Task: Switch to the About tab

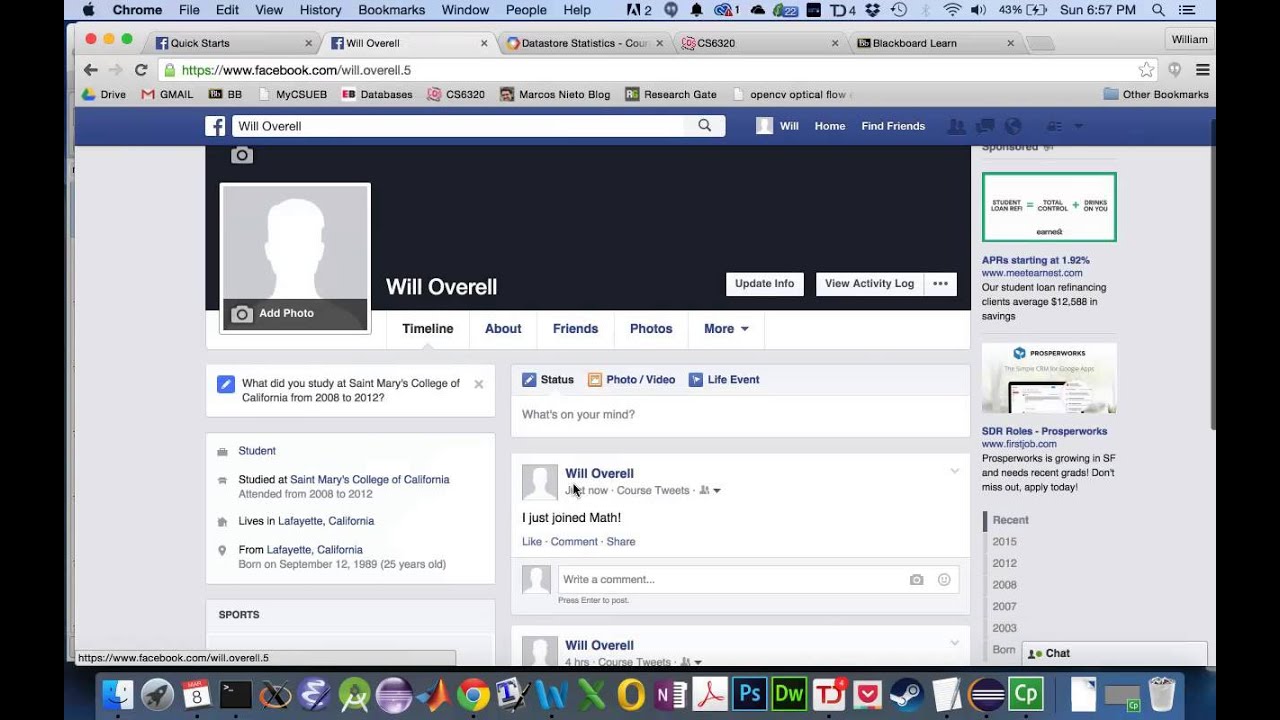Action: 503,328
